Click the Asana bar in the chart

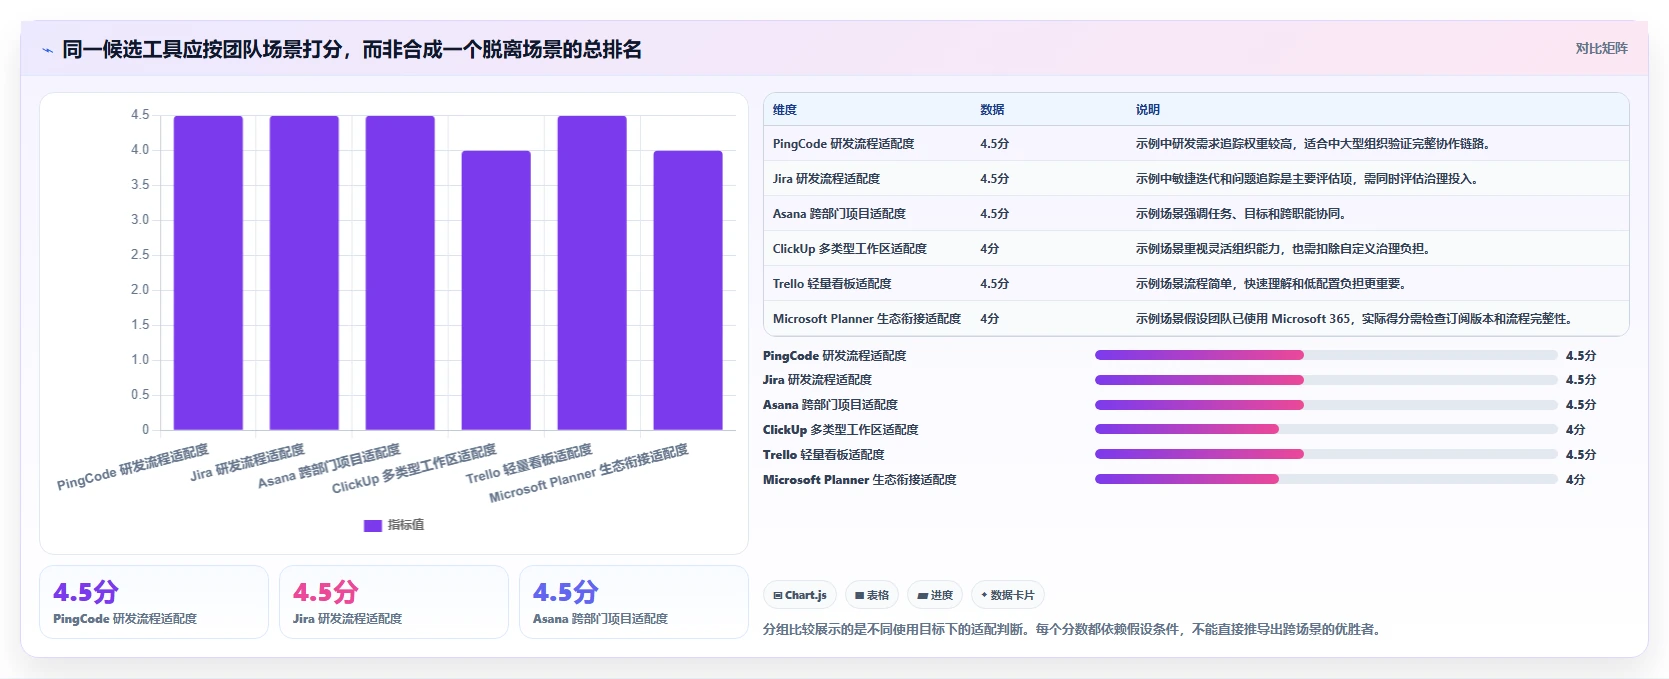[x=400, y=273]
